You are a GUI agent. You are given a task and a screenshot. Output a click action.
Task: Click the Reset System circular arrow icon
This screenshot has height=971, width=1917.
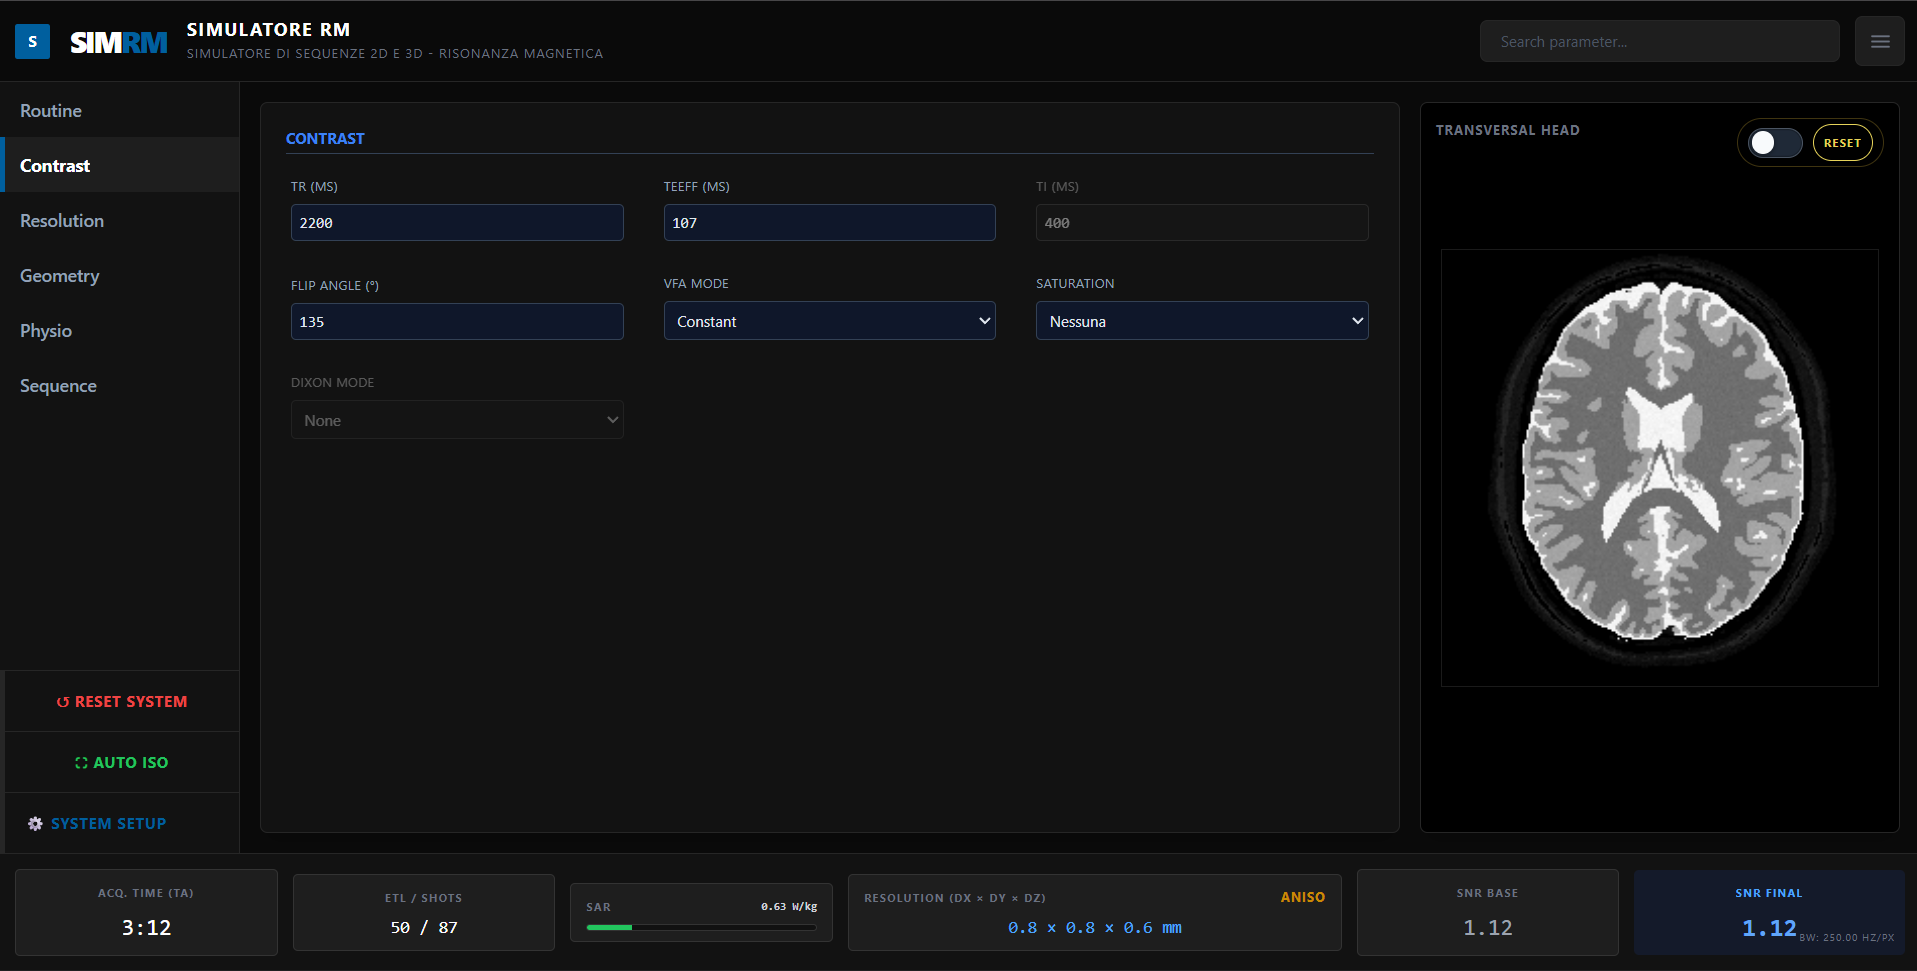click(63, 702)
